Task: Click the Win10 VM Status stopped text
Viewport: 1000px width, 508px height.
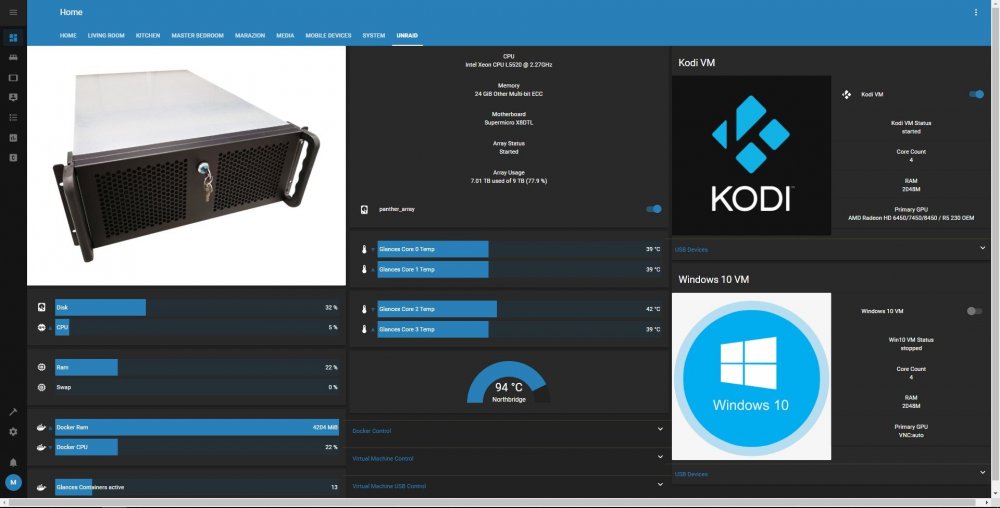Action: (911, 344)
